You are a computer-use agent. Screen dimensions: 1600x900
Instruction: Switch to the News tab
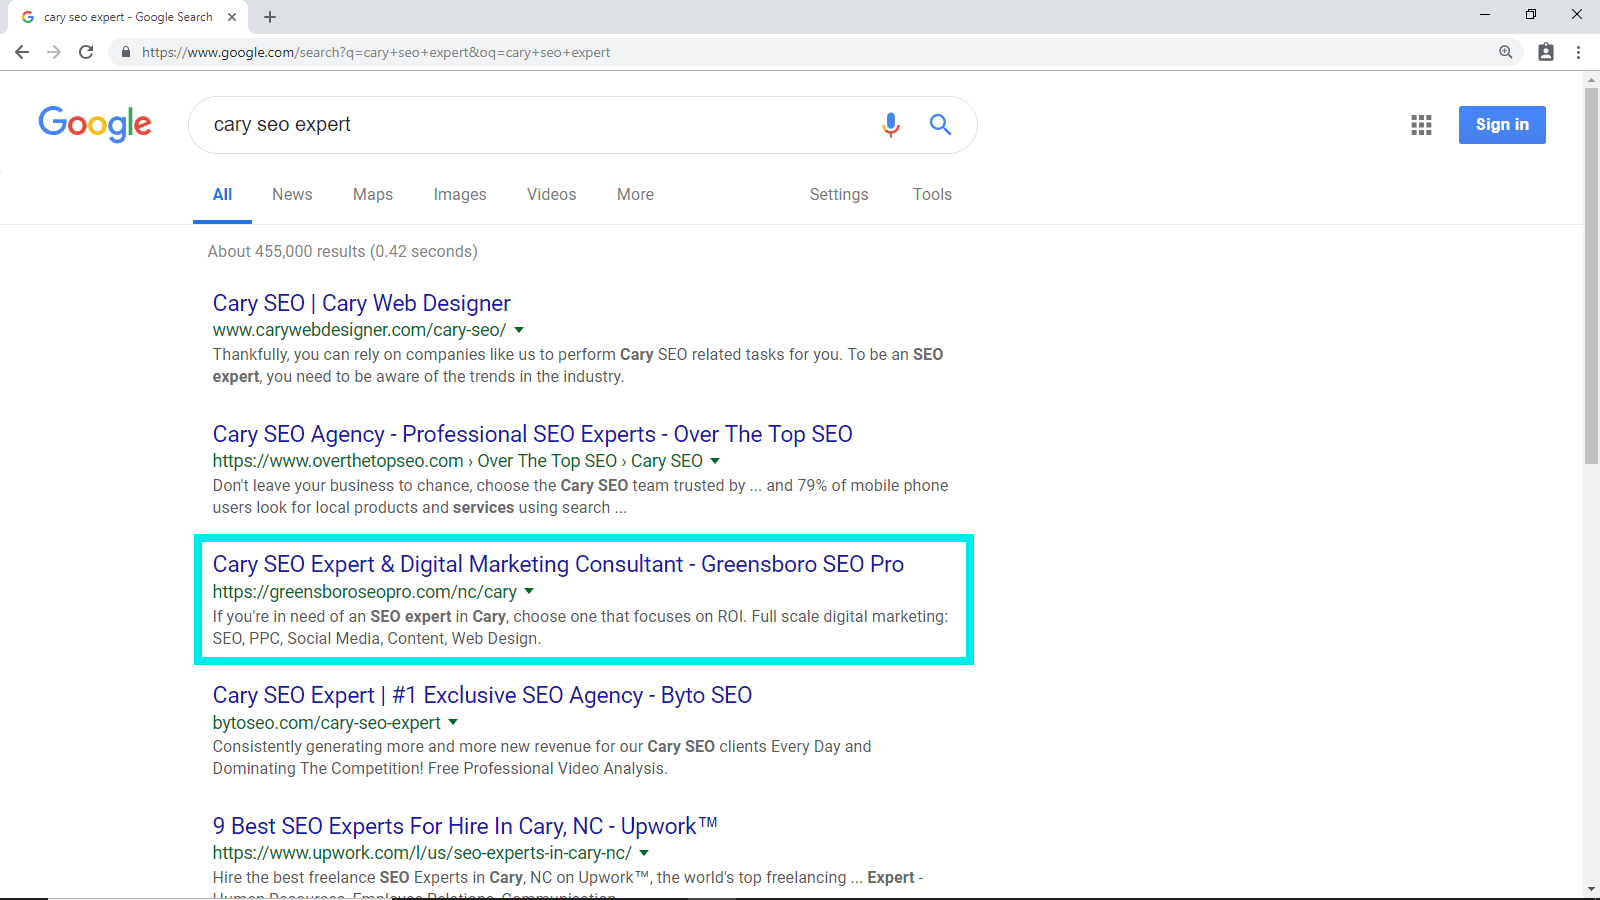[x=292, y=195]
